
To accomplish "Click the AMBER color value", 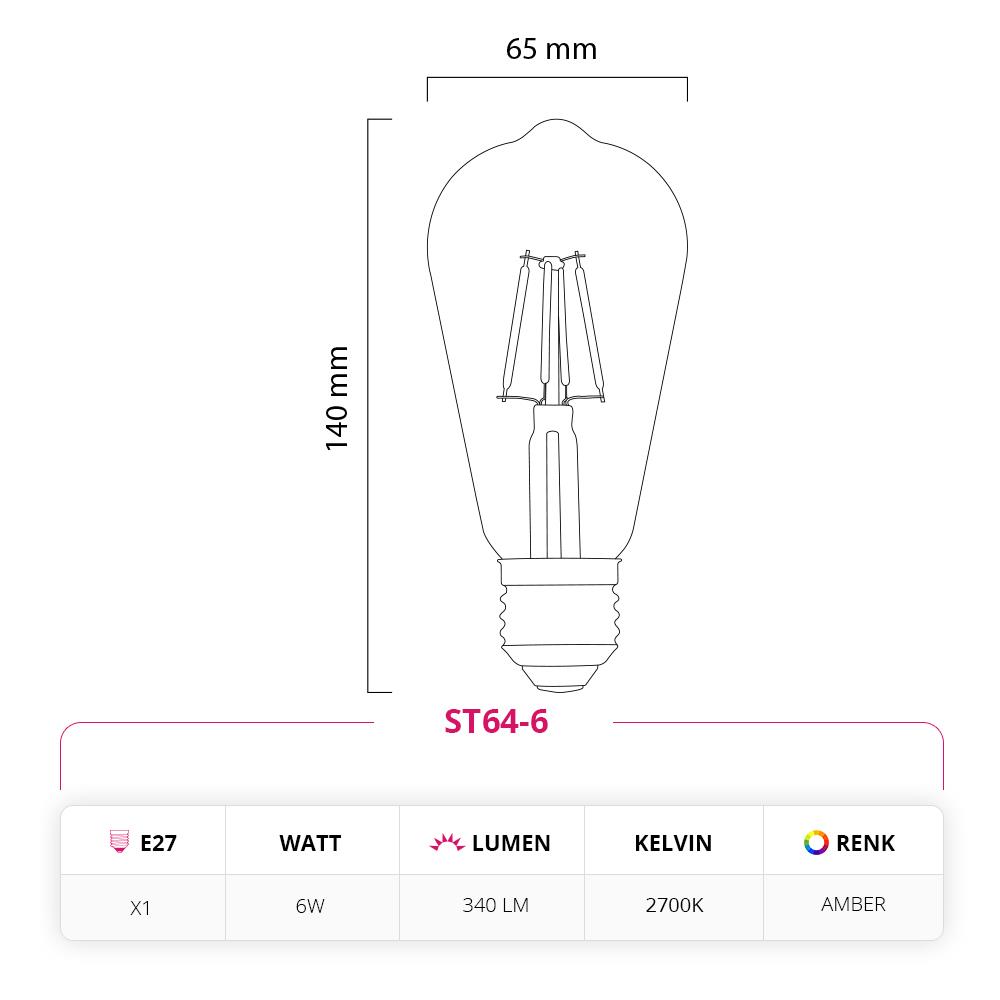I will [853, 904].
